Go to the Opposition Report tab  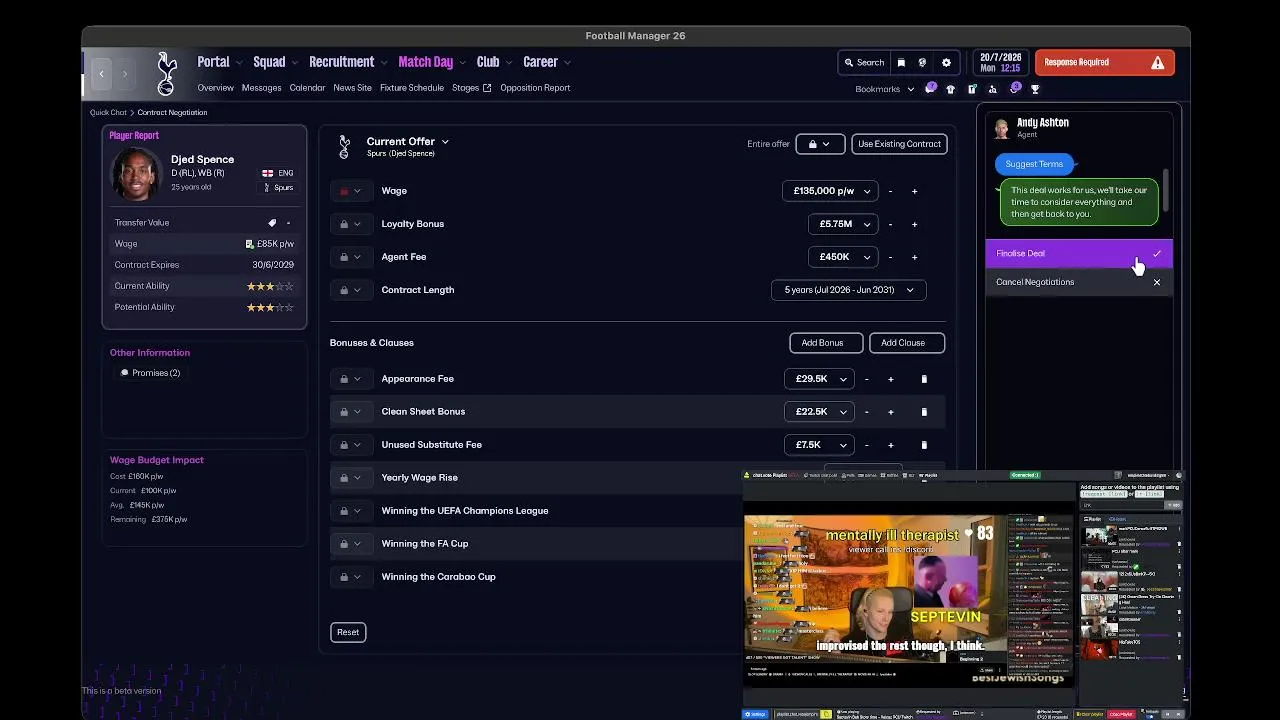[535, 88]
